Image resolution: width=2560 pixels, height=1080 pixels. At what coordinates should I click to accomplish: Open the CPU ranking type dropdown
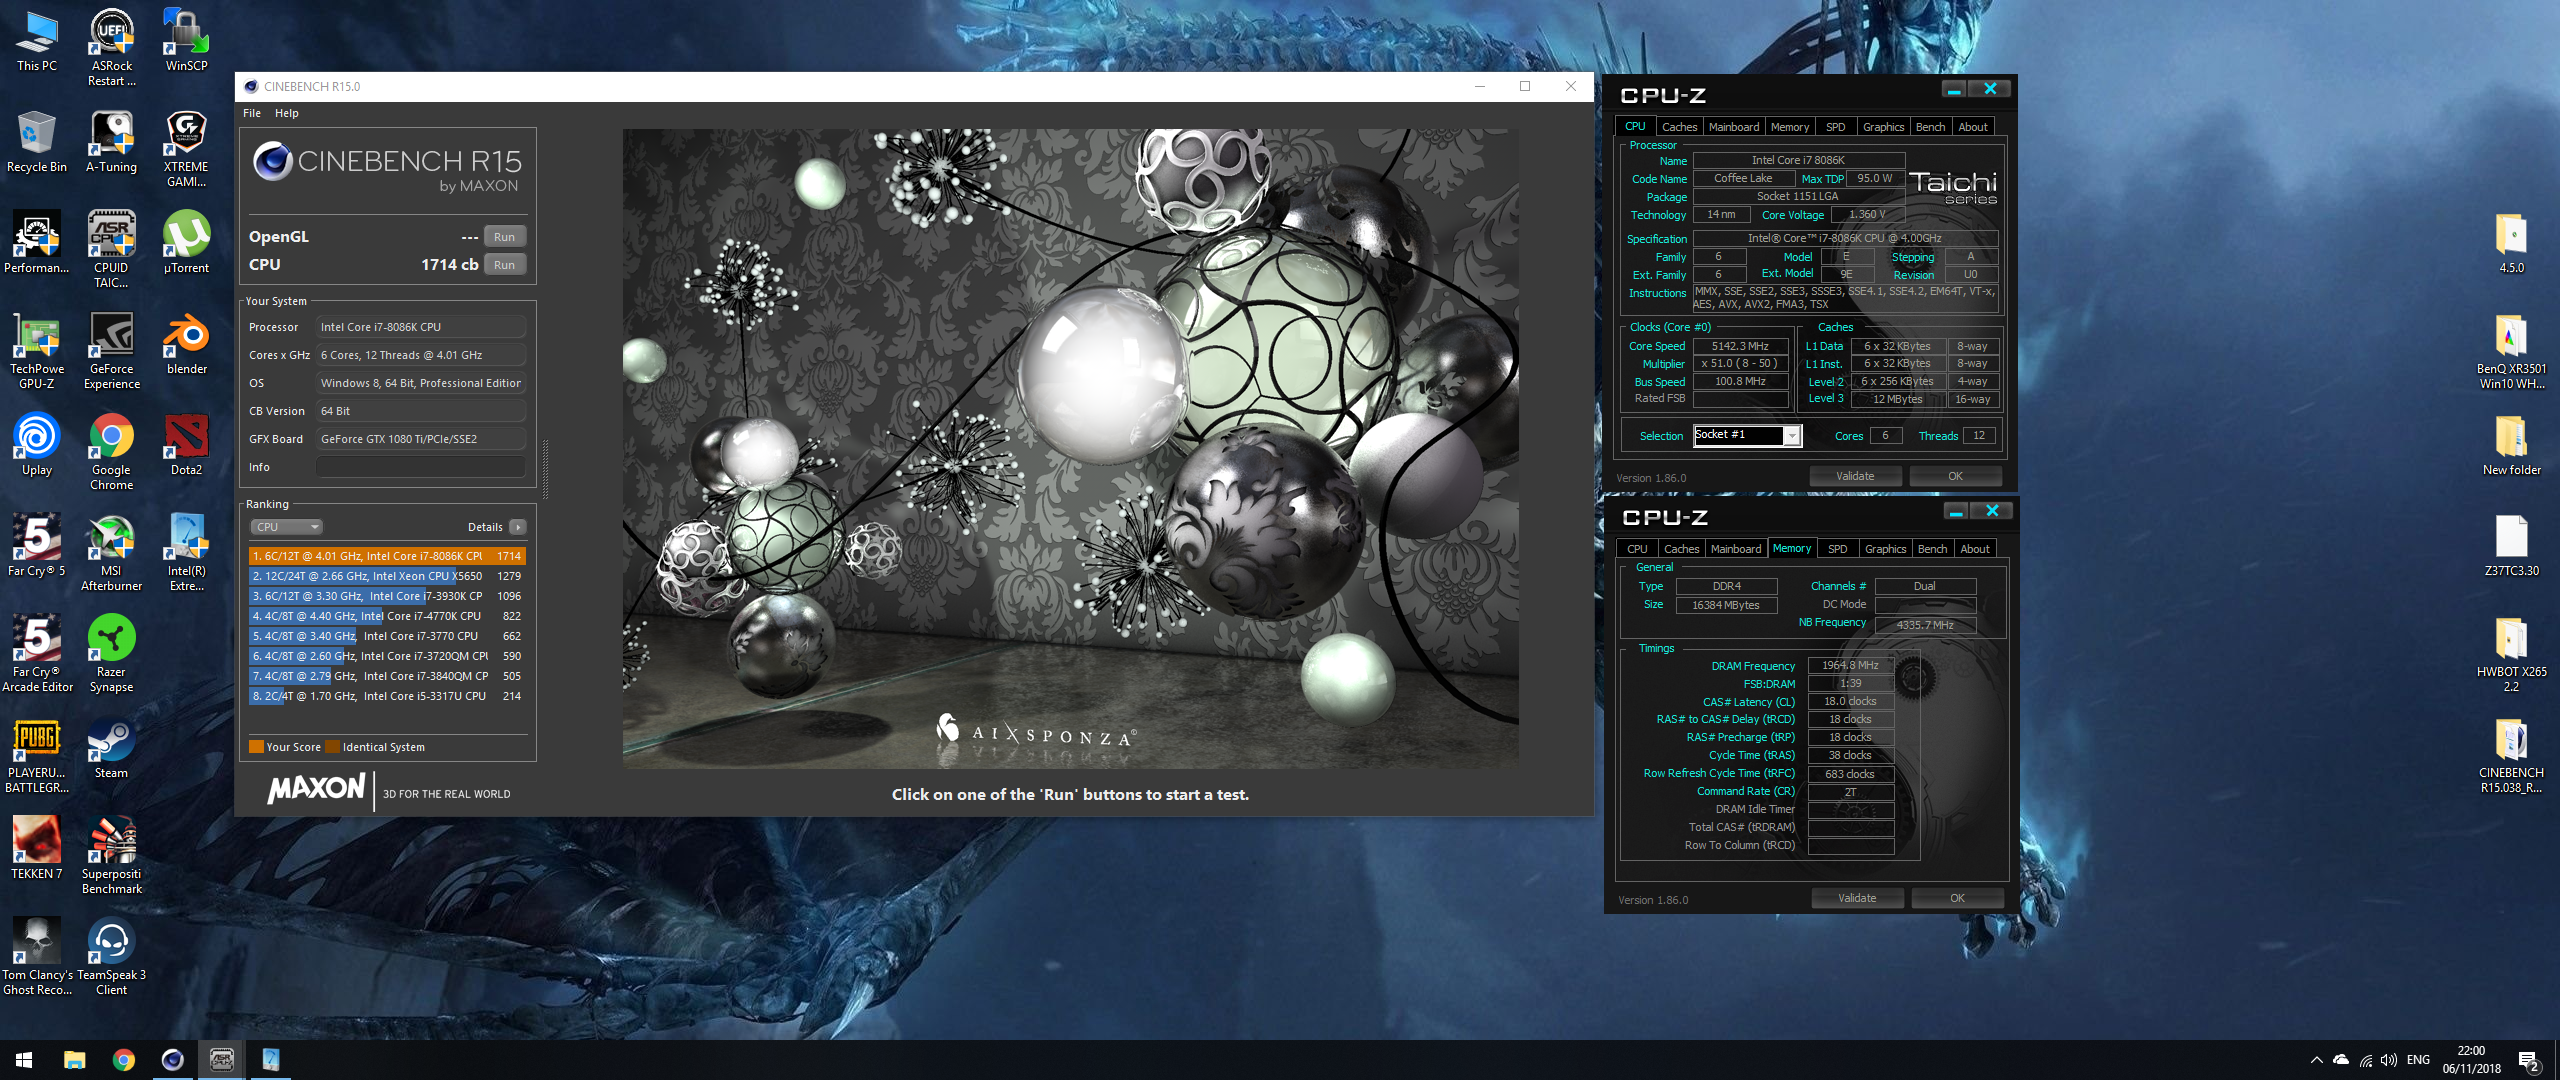coord(286,527)
